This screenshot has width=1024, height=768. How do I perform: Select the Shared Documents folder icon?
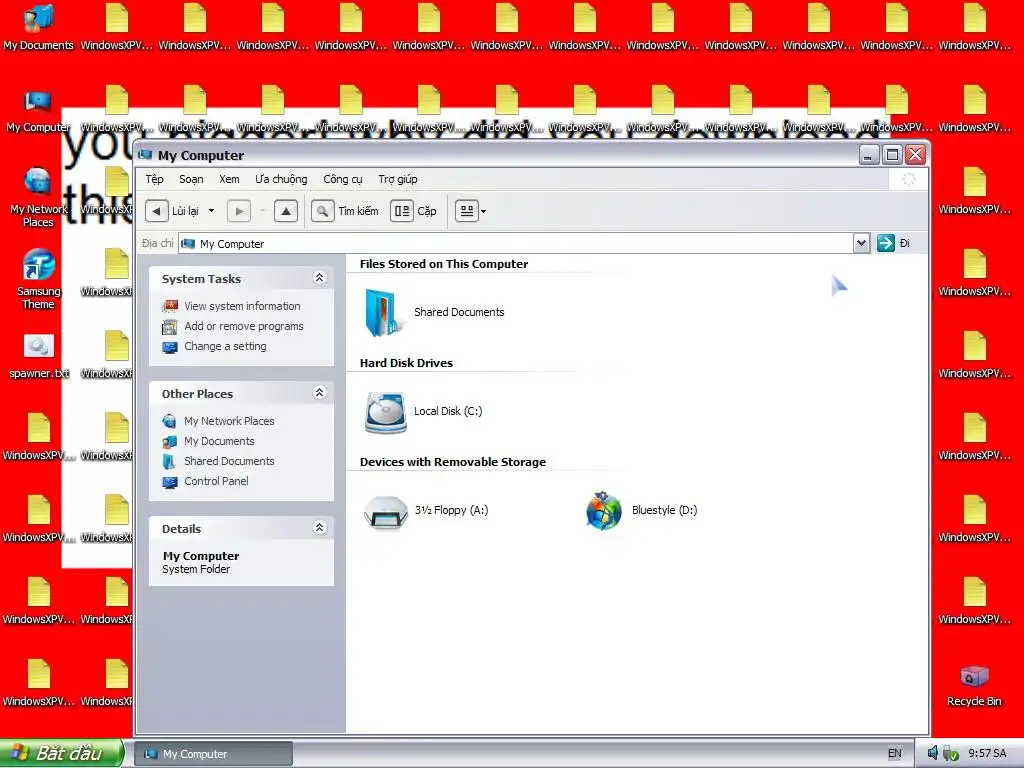[x=383, y=312]
